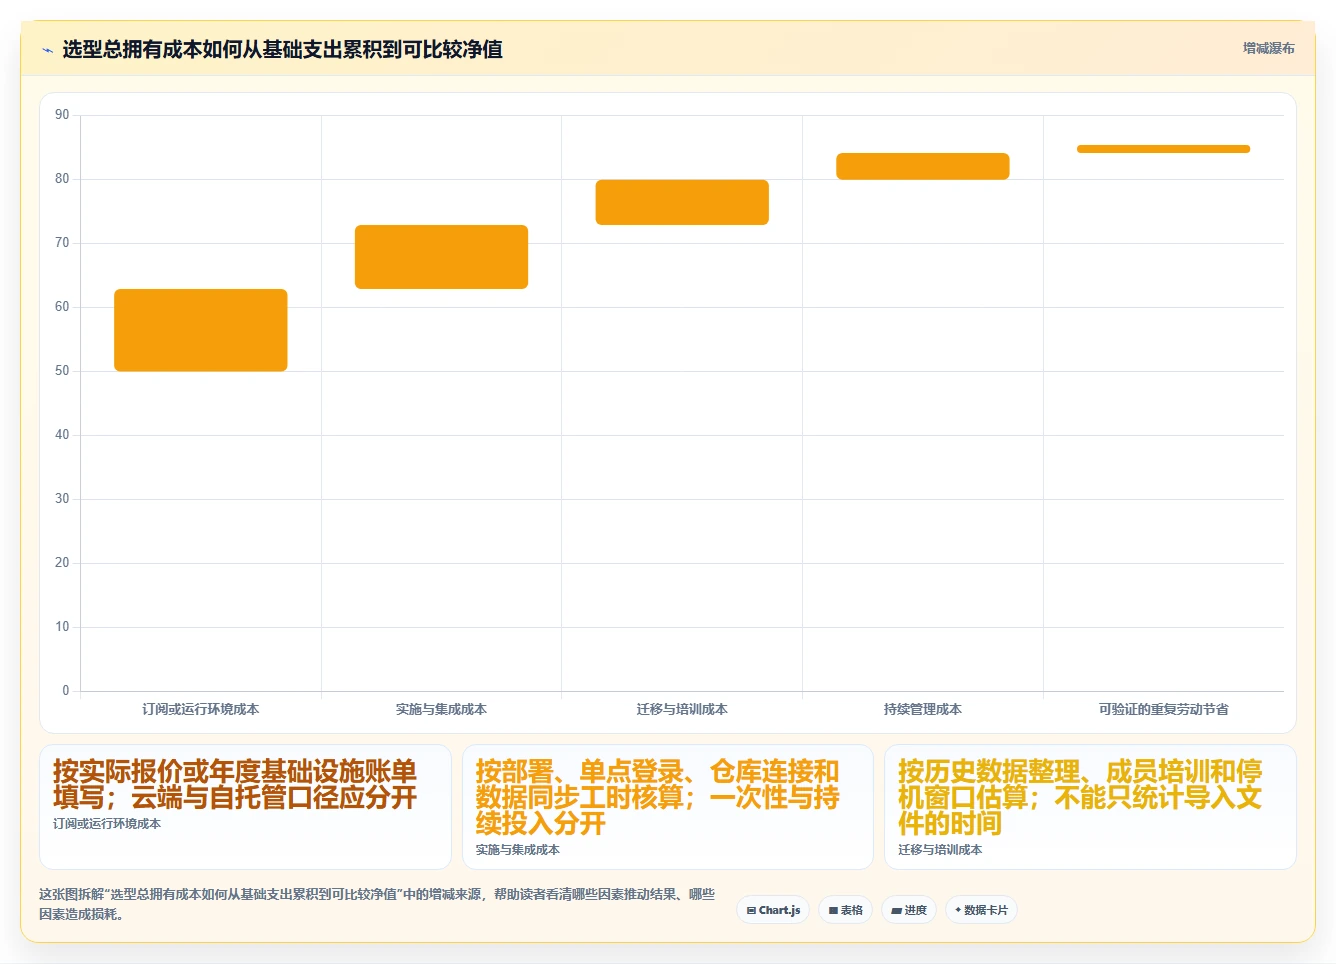Click the x-axis label 实施与集成成本
1336x964 pixels.
point(441,709)
